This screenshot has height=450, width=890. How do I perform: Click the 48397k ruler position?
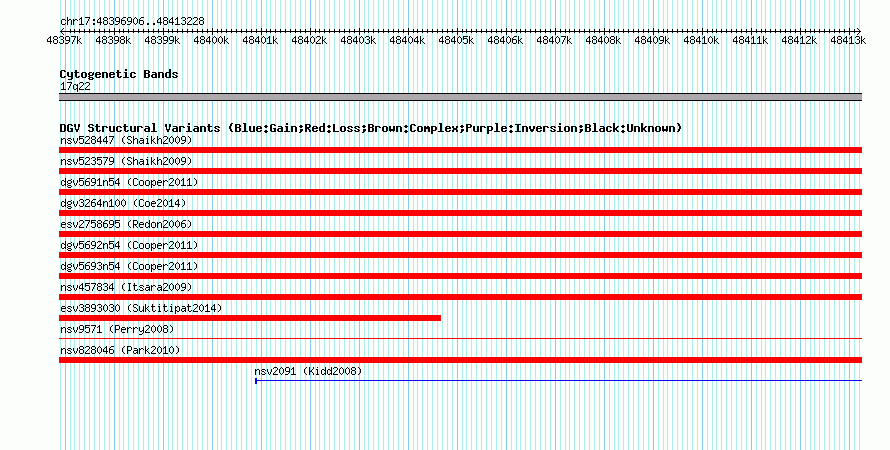(64, 40)
